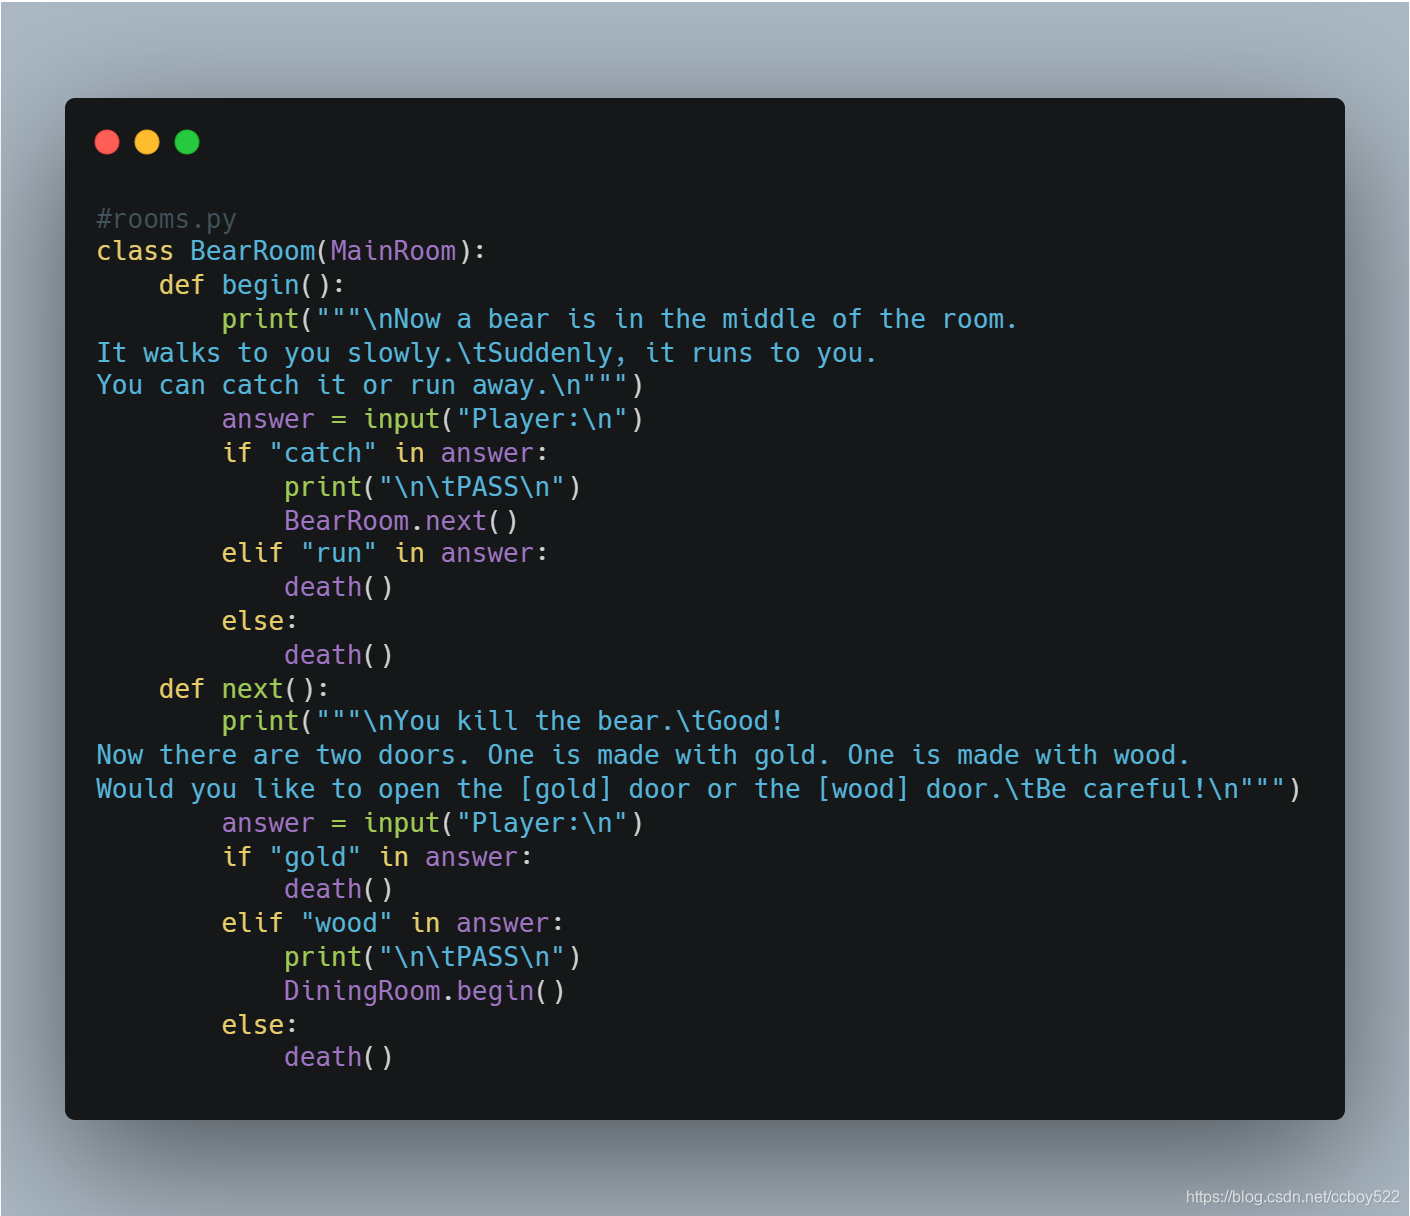This screenshot has height=1216, width=1410.
Task: Select the BearRoom class name
Action: click(x=253, y=251)
